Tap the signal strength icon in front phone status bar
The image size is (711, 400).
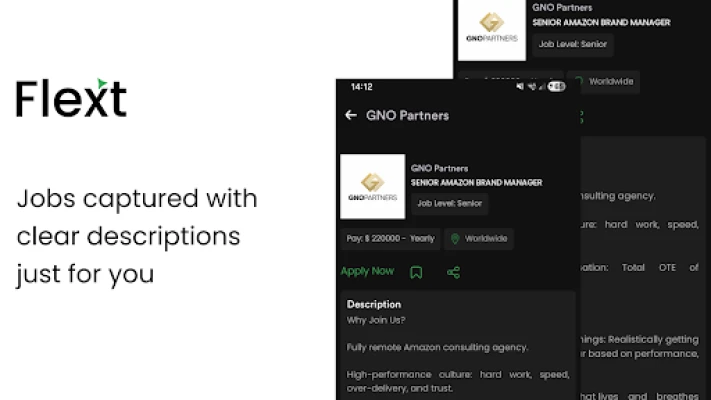545,87
